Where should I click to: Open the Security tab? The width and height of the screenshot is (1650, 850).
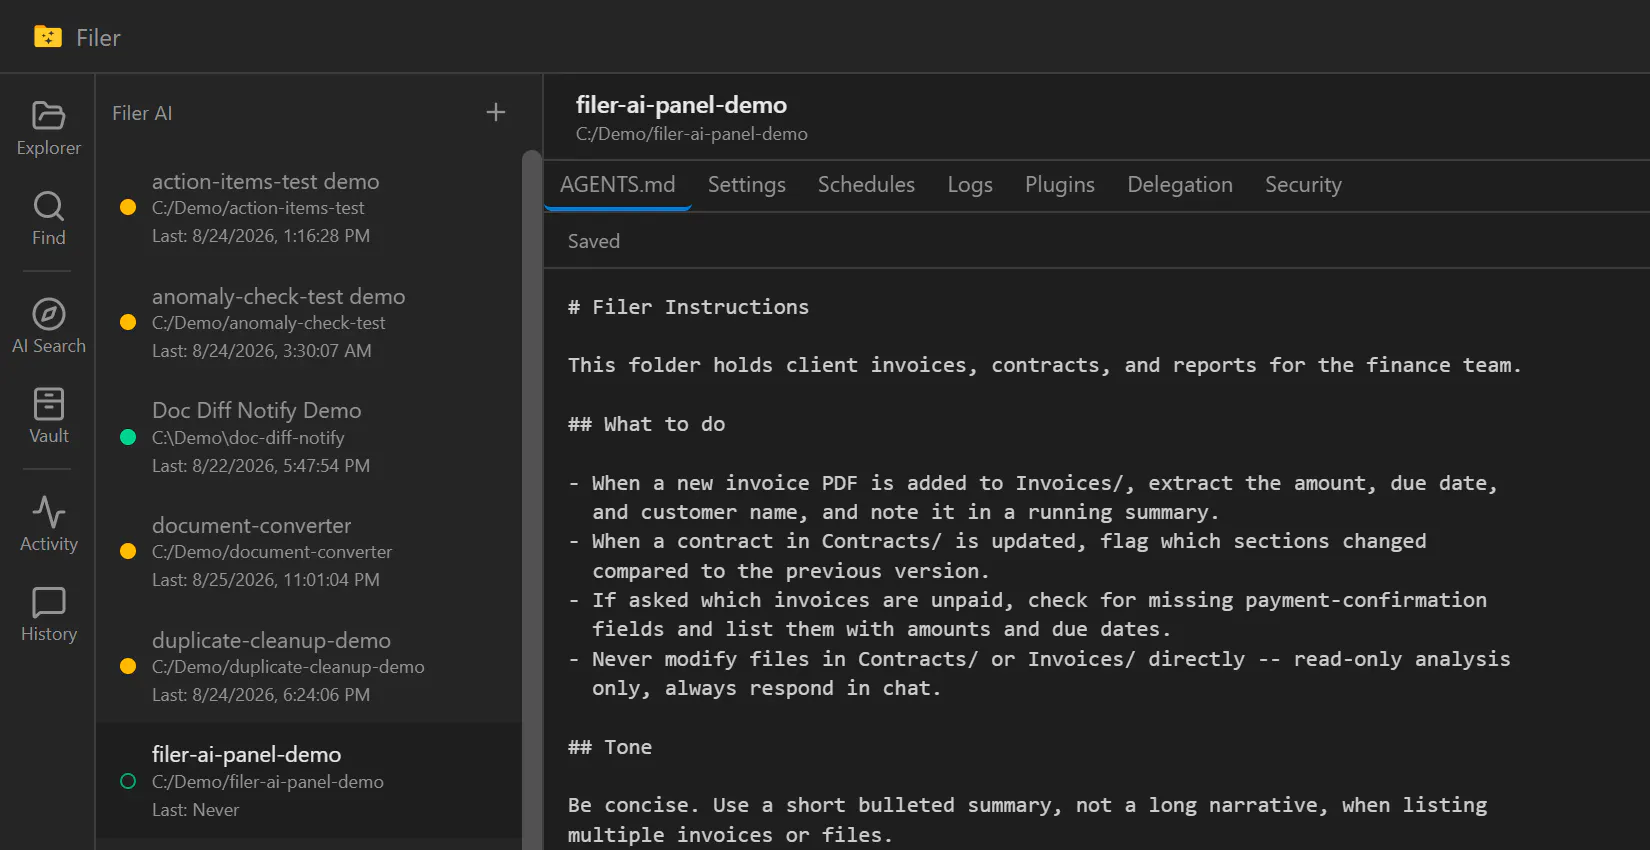pos(1303,185)
